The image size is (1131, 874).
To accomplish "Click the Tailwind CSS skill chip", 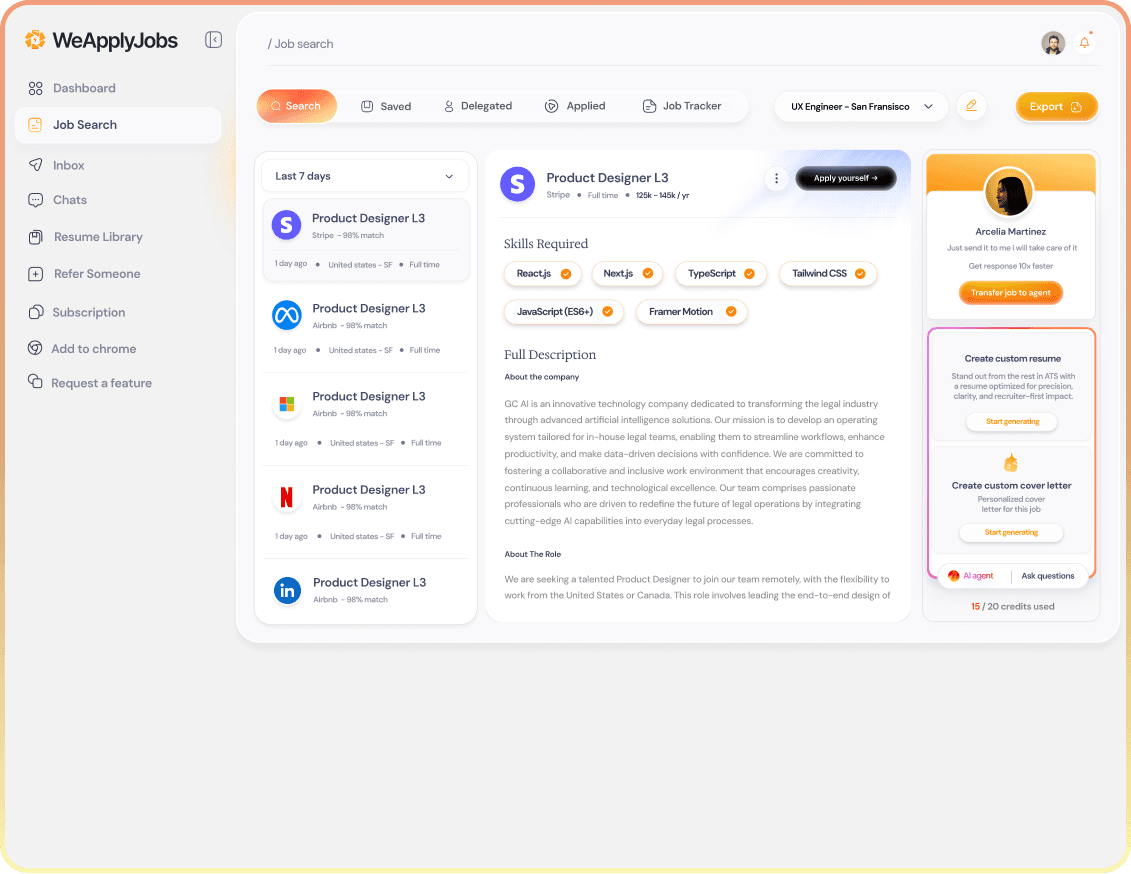I will click(828, 273).
